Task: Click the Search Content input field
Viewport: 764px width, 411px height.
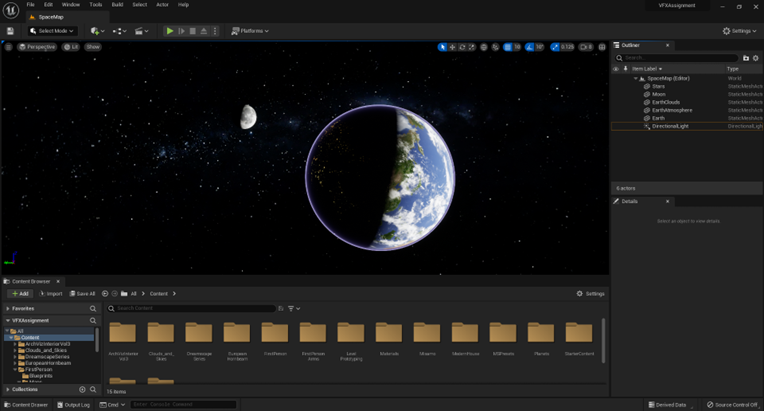Action: click(x=190, y=308)
